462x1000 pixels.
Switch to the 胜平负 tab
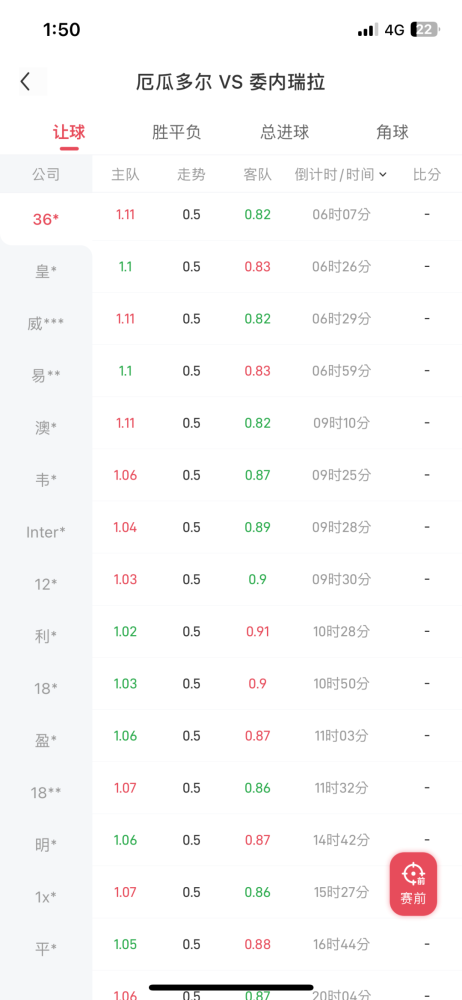click(177, 132)
